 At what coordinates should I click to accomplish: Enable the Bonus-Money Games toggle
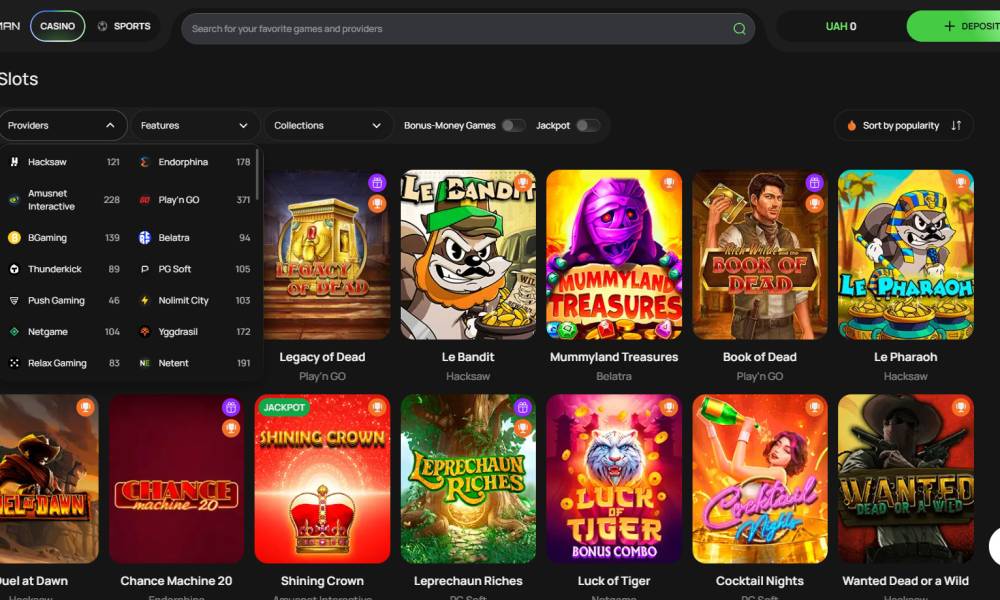tap(513, 126)
